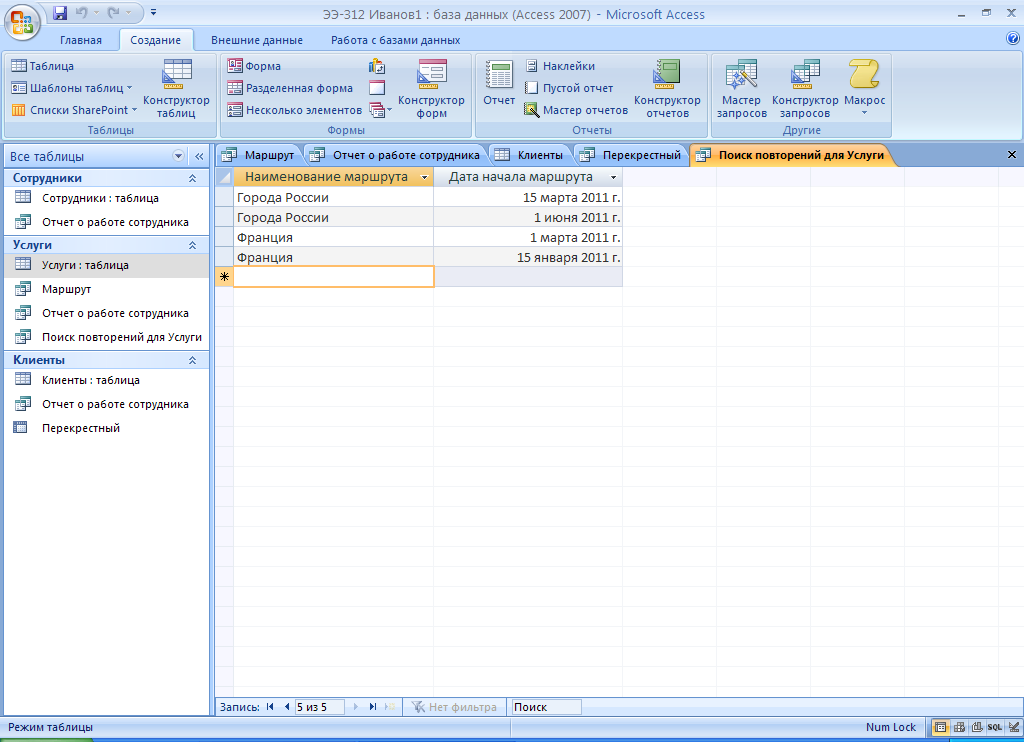1024x742 pixels.
Task: Switch to the Внешние данные ribbon tab
Action: click(x=257, y=40)
